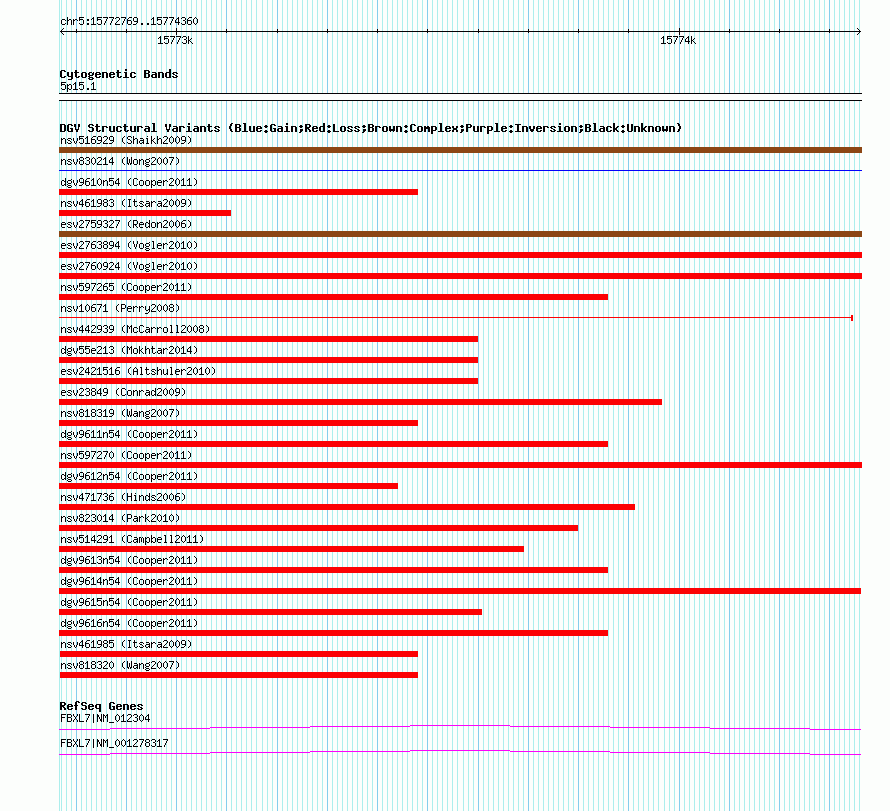Screen dimensions: 890x811
Task: Click the red bar under dgv9615n54
Action: click(270, 612)
